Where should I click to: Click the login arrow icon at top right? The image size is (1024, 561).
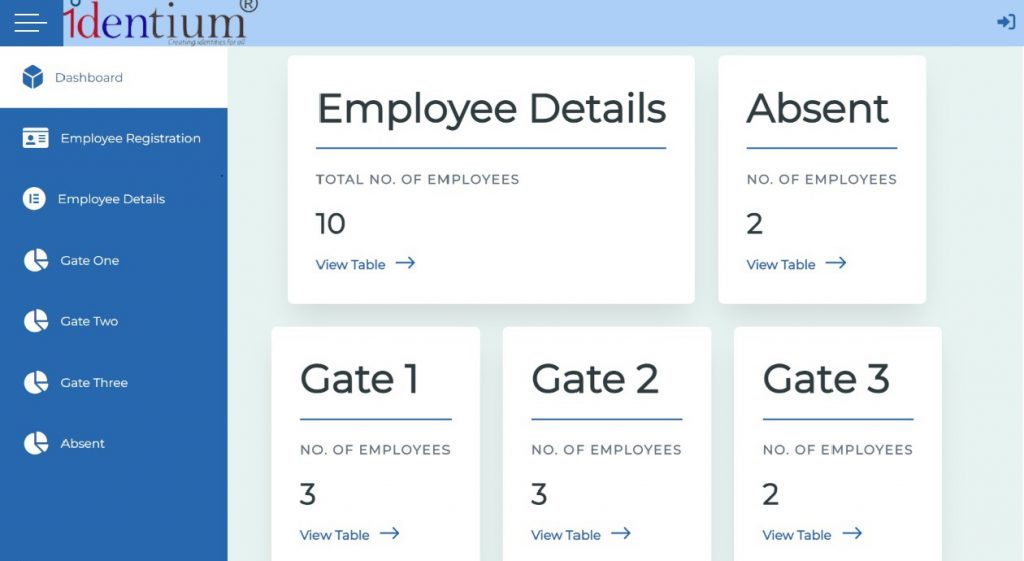[1006, 22]
